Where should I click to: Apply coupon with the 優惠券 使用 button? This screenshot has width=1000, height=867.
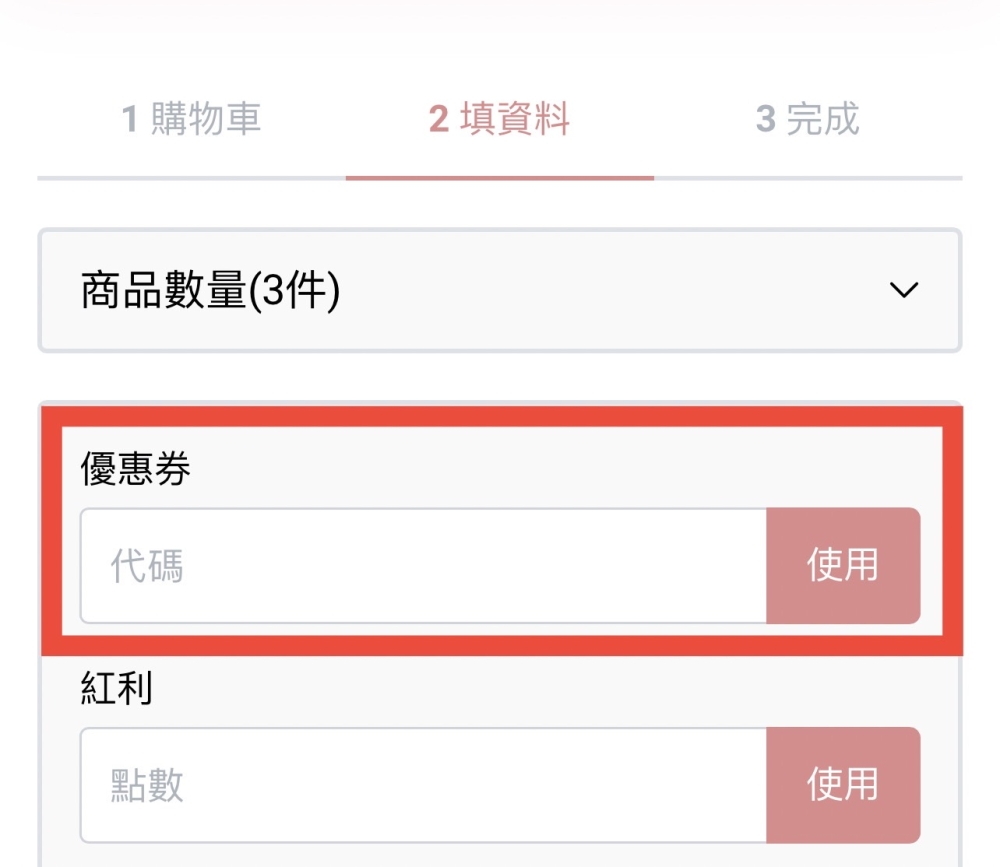tap(843, 565)
